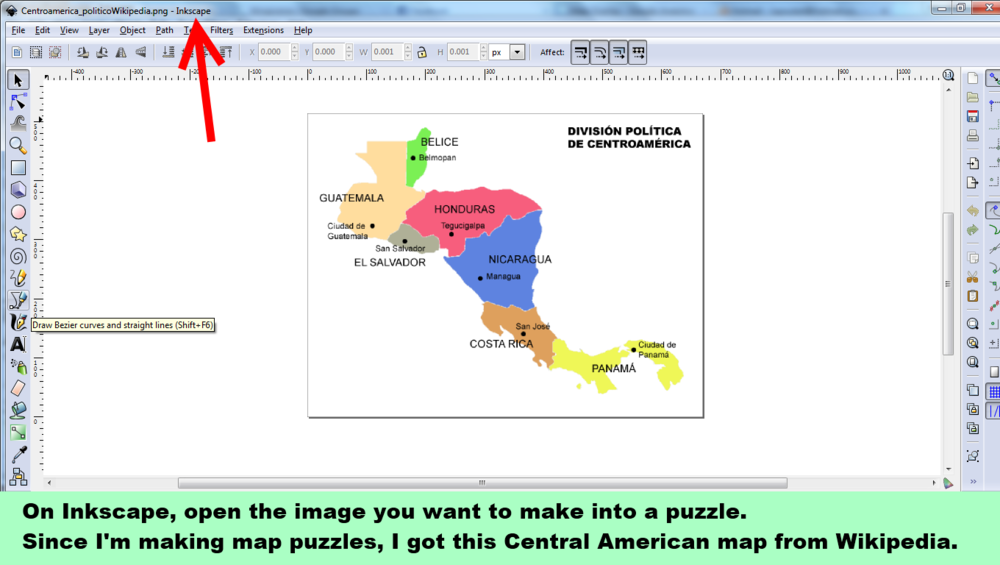Open the px units dropdown
This screenshot has width=1000, height=565.
(516, 52)
